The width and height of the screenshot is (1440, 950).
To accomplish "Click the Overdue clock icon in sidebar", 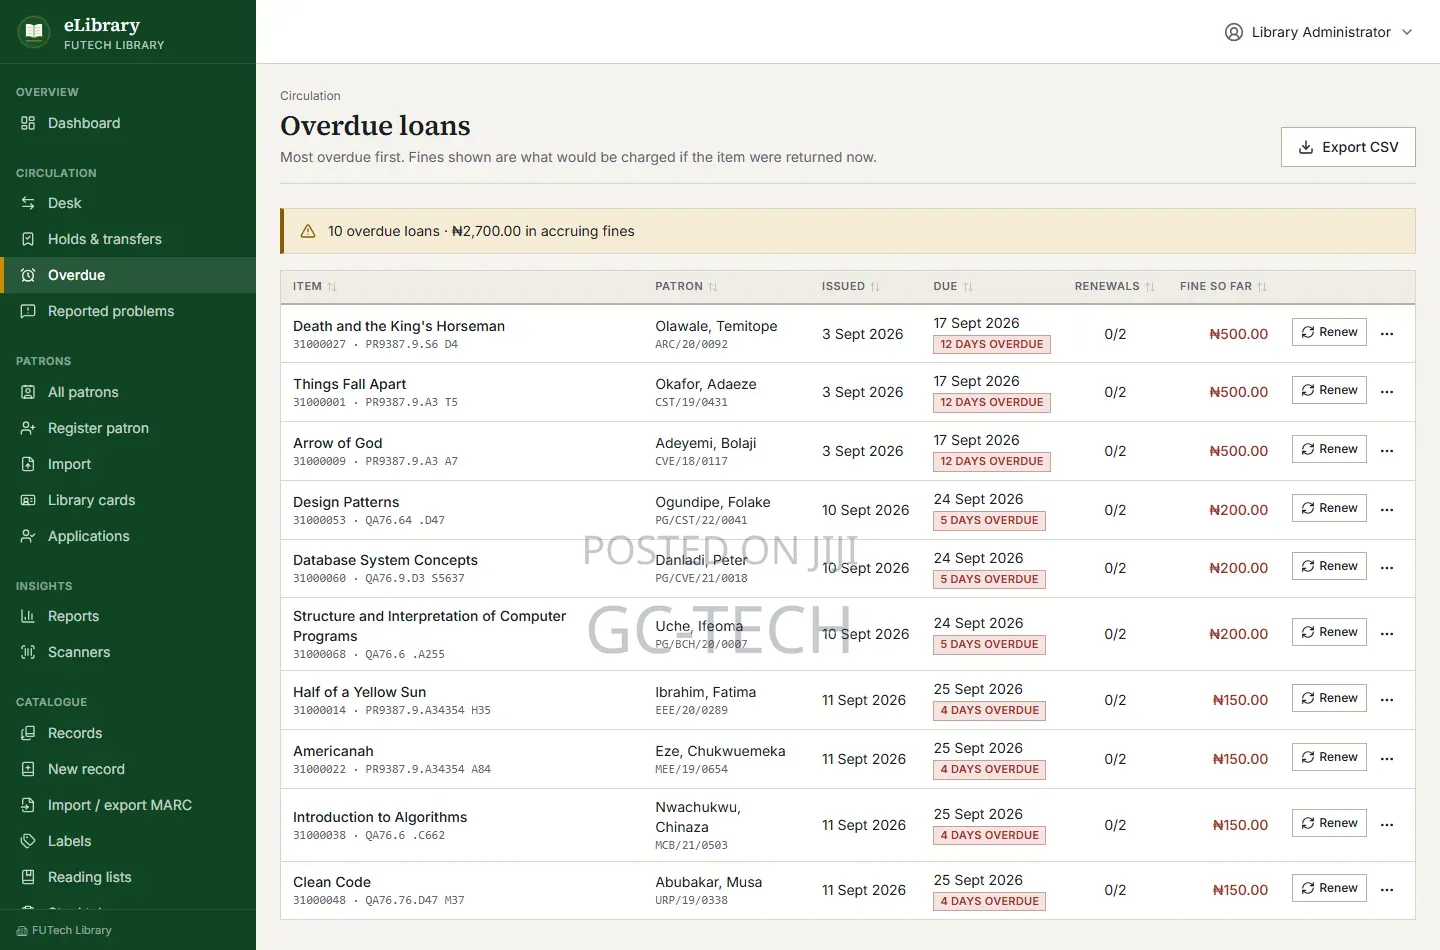I will point(28,275).
